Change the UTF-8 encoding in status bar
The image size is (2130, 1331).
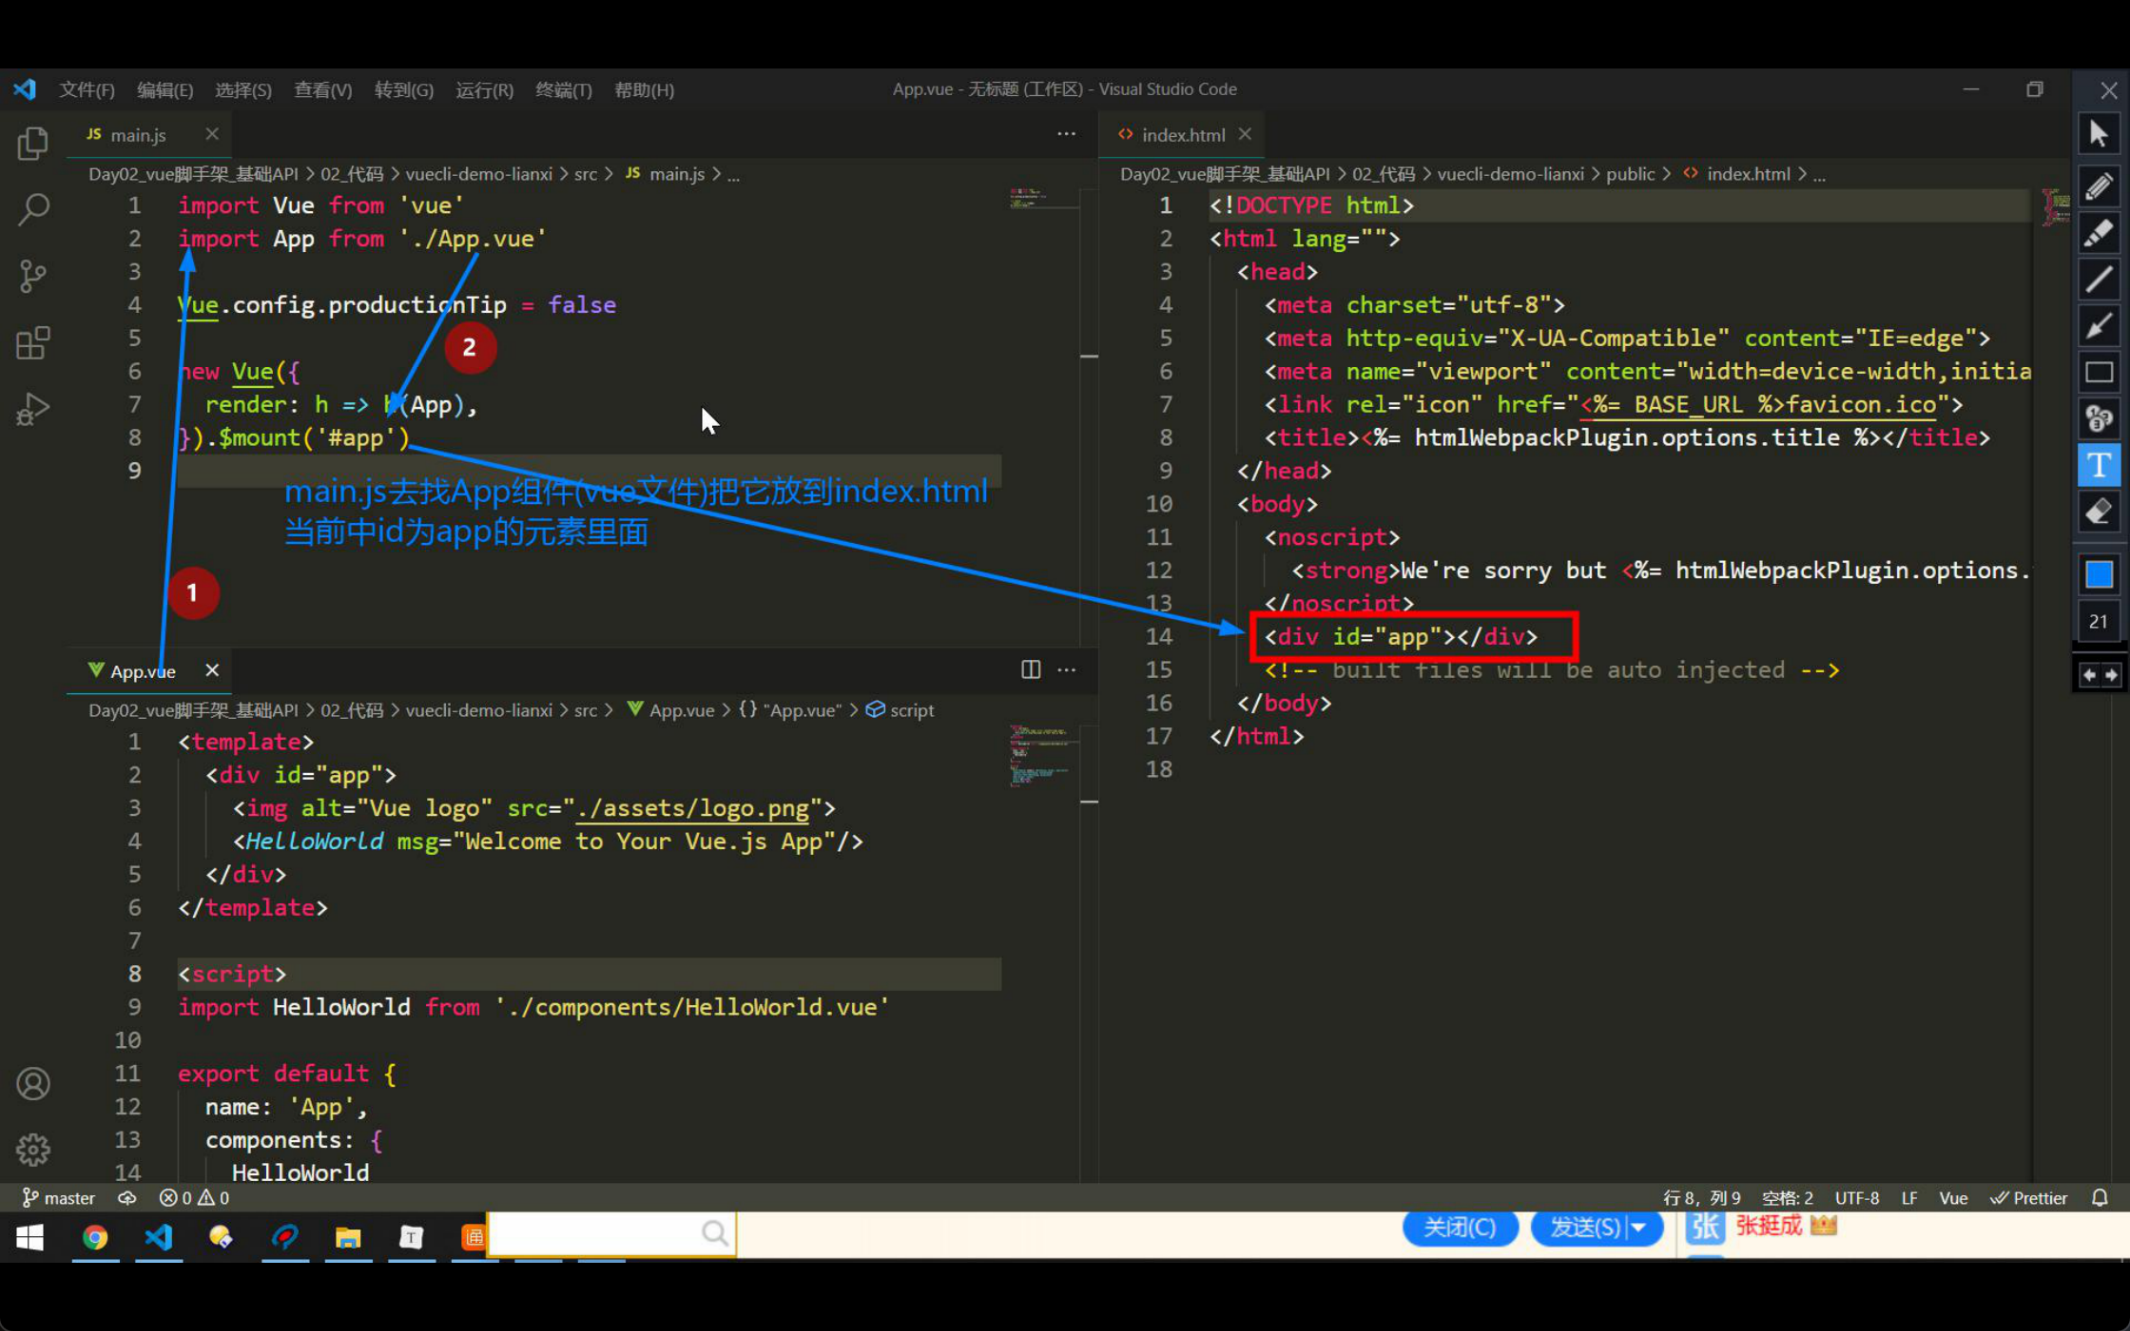pos(1857,1197)
